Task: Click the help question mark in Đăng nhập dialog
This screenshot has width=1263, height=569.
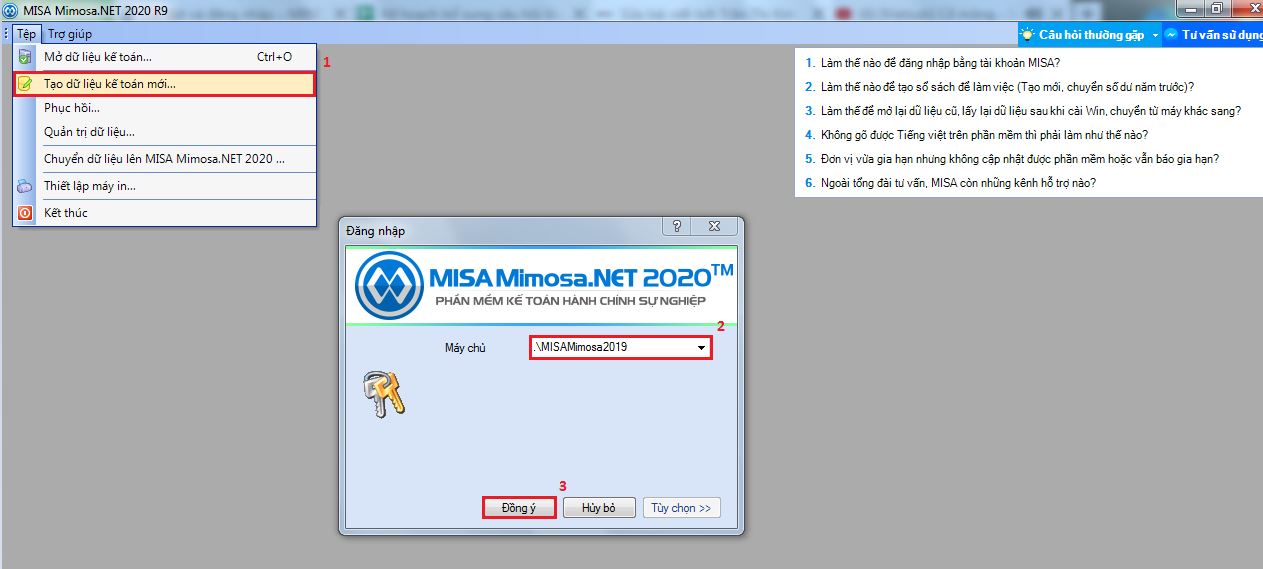Action: click(x=677, y=227)
